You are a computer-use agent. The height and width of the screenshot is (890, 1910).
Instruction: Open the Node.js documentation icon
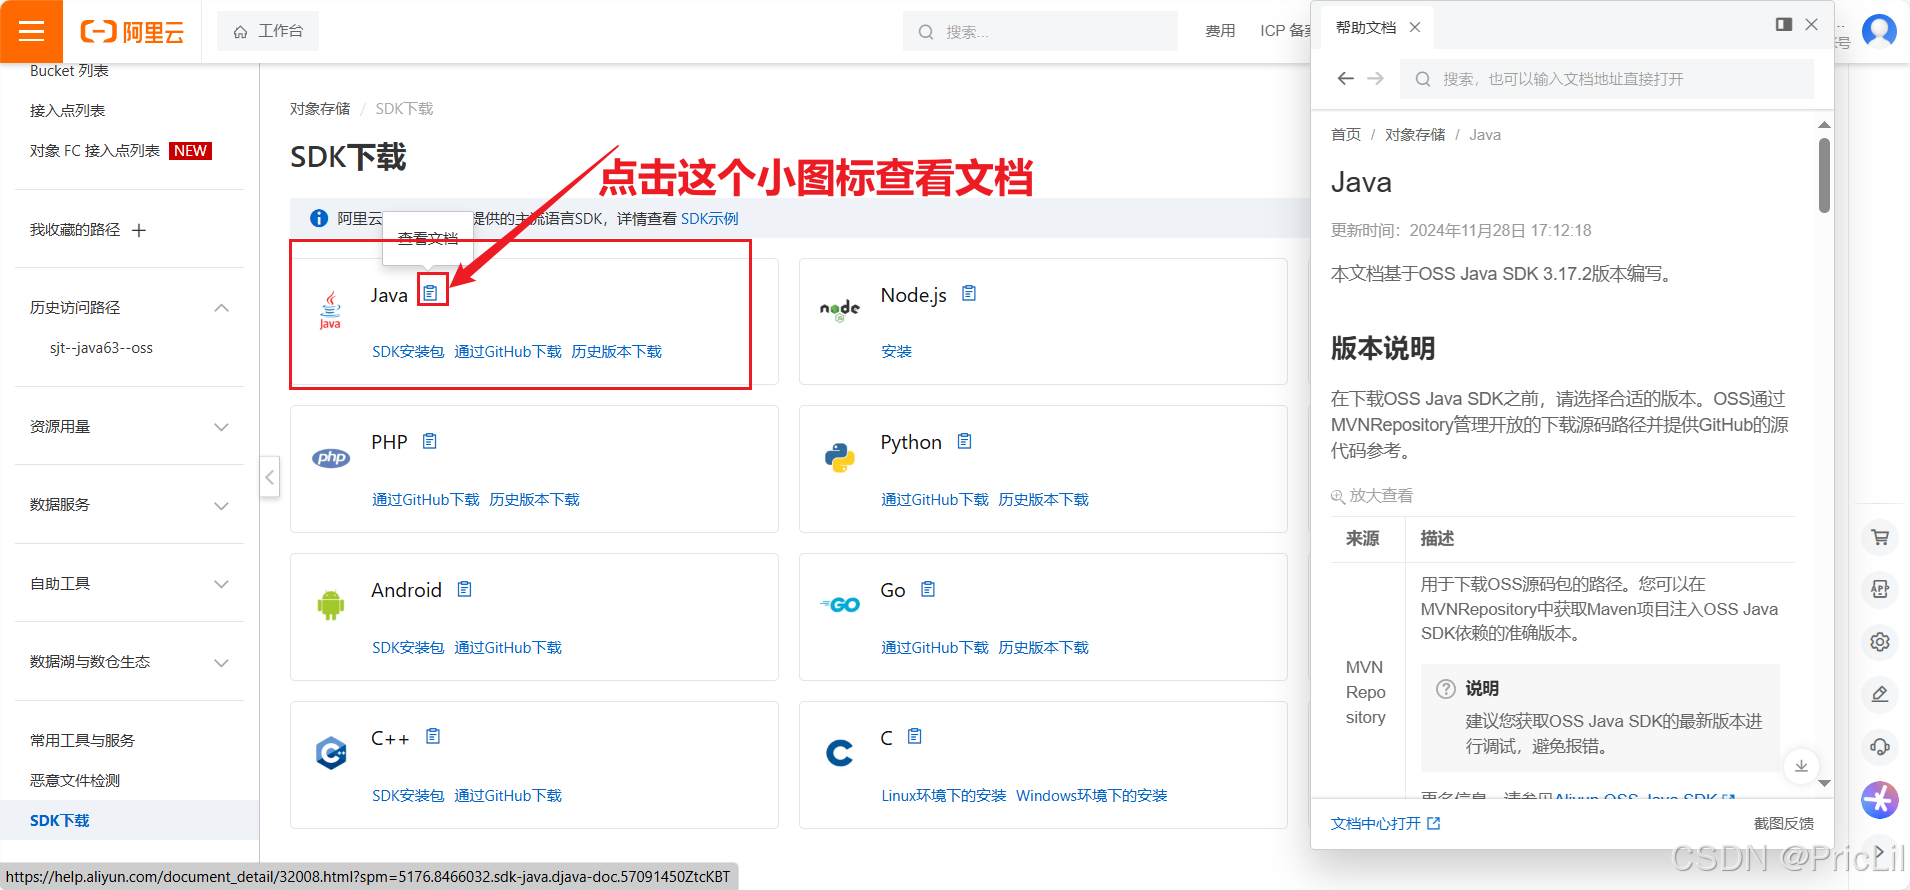(969, 293)
